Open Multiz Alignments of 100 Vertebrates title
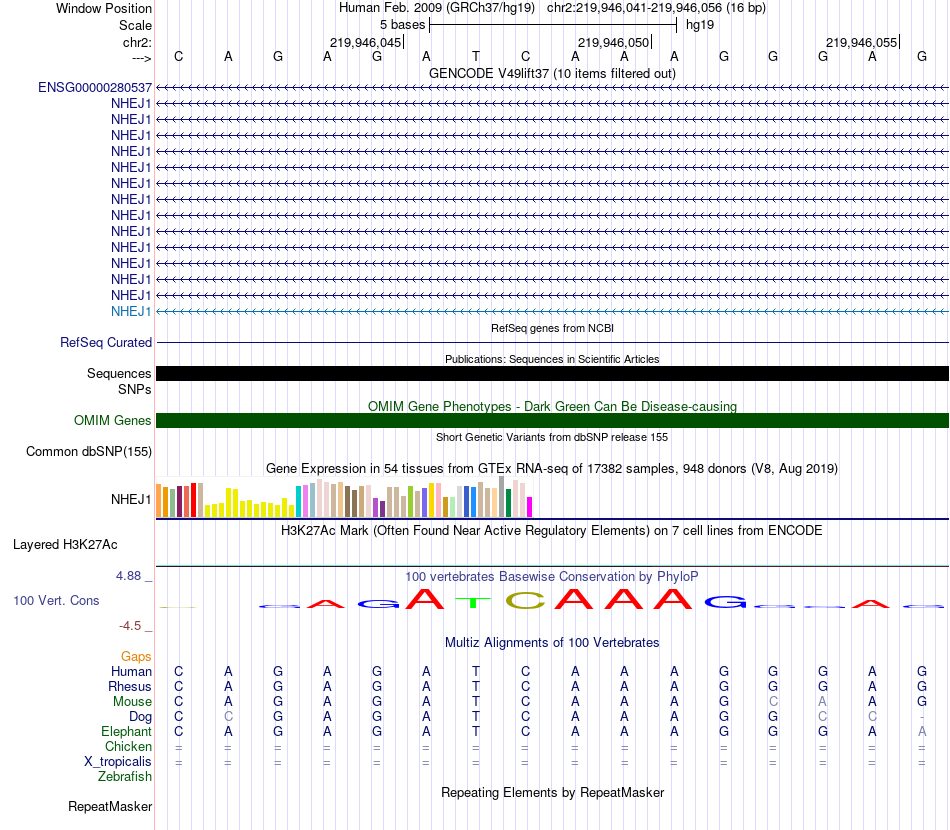This screenshot has width=950, height=830. [x=552, y=643]
